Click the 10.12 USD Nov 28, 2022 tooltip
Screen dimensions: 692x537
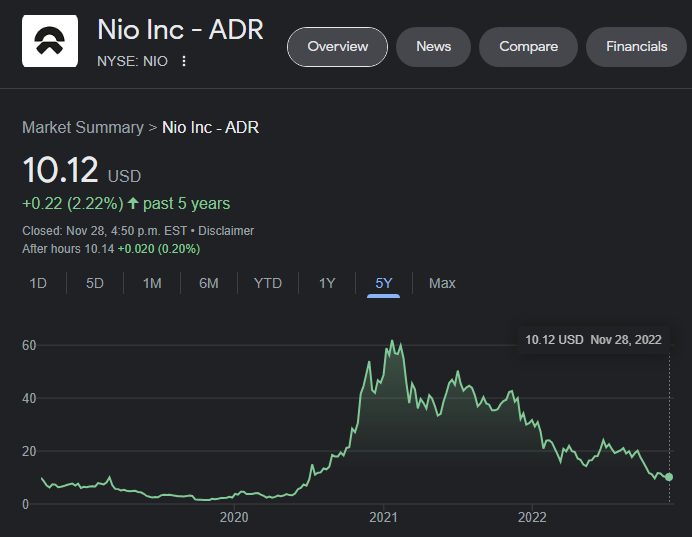click(593, 340)
